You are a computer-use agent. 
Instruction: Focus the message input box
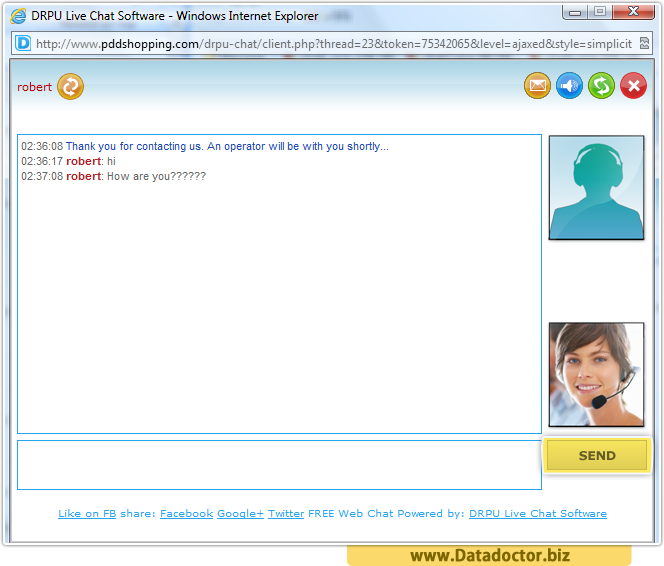point(279,465)
